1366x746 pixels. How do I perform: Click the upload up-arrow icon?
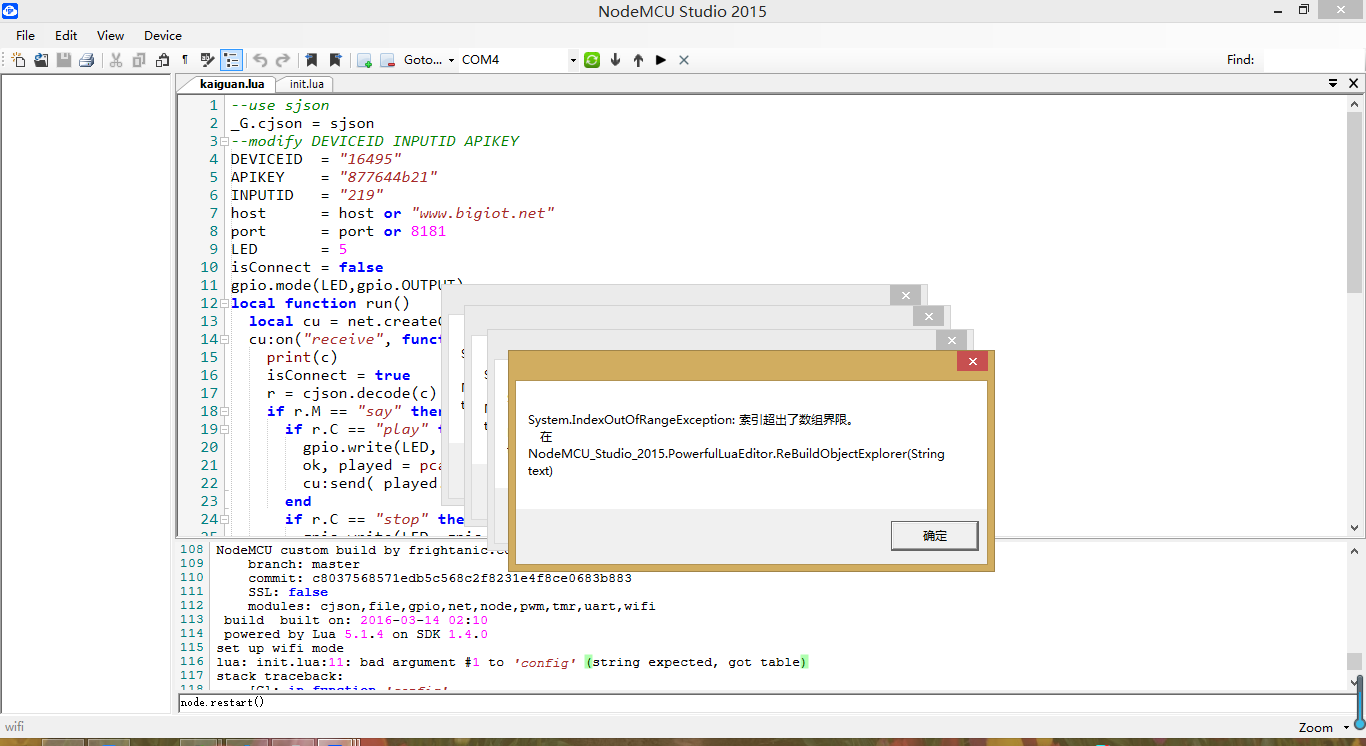click(x=638, y=60)
